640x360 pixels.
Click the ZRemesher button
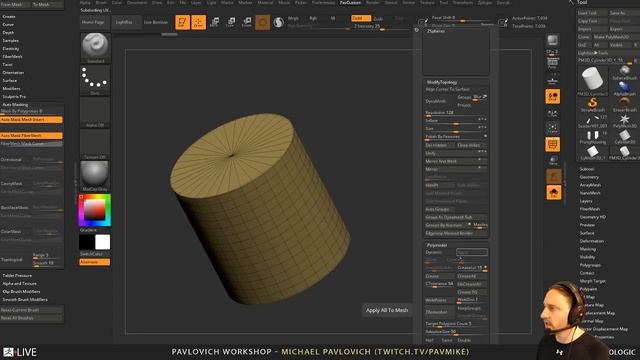click(439, 312)
